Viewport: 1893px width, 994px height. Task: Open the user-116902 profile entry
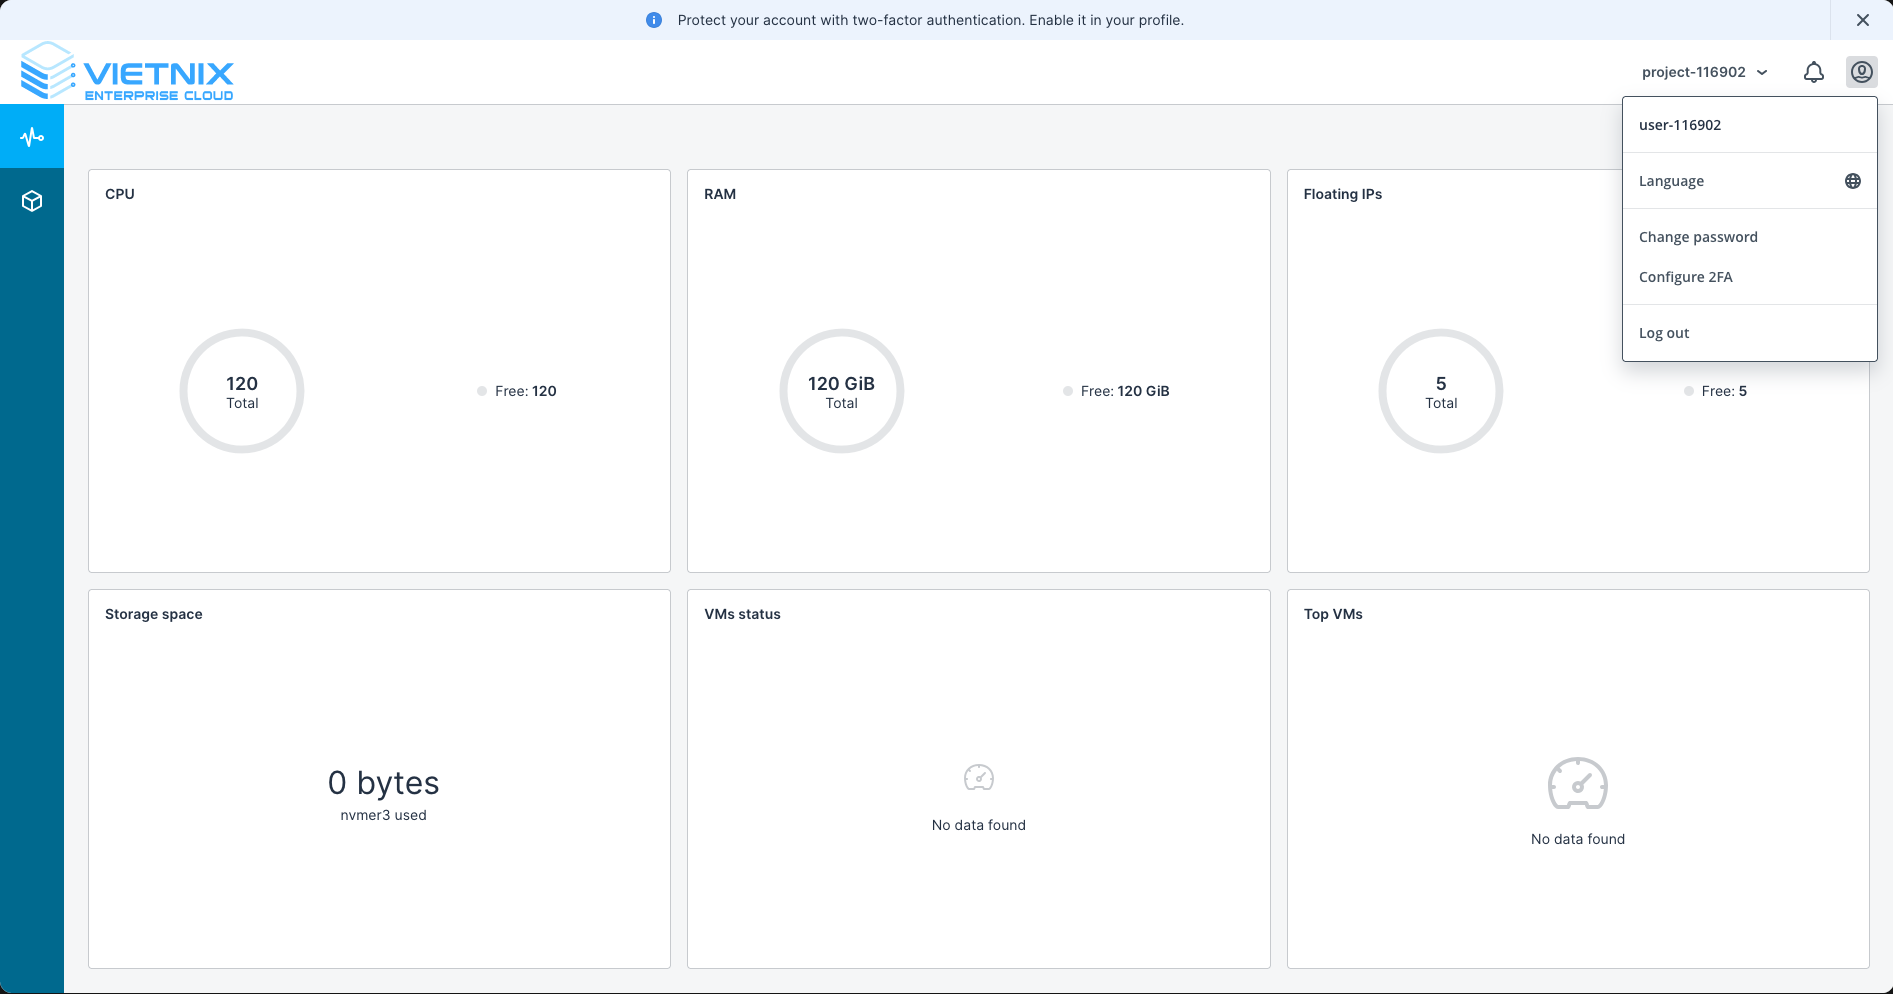pos(1680,125)
